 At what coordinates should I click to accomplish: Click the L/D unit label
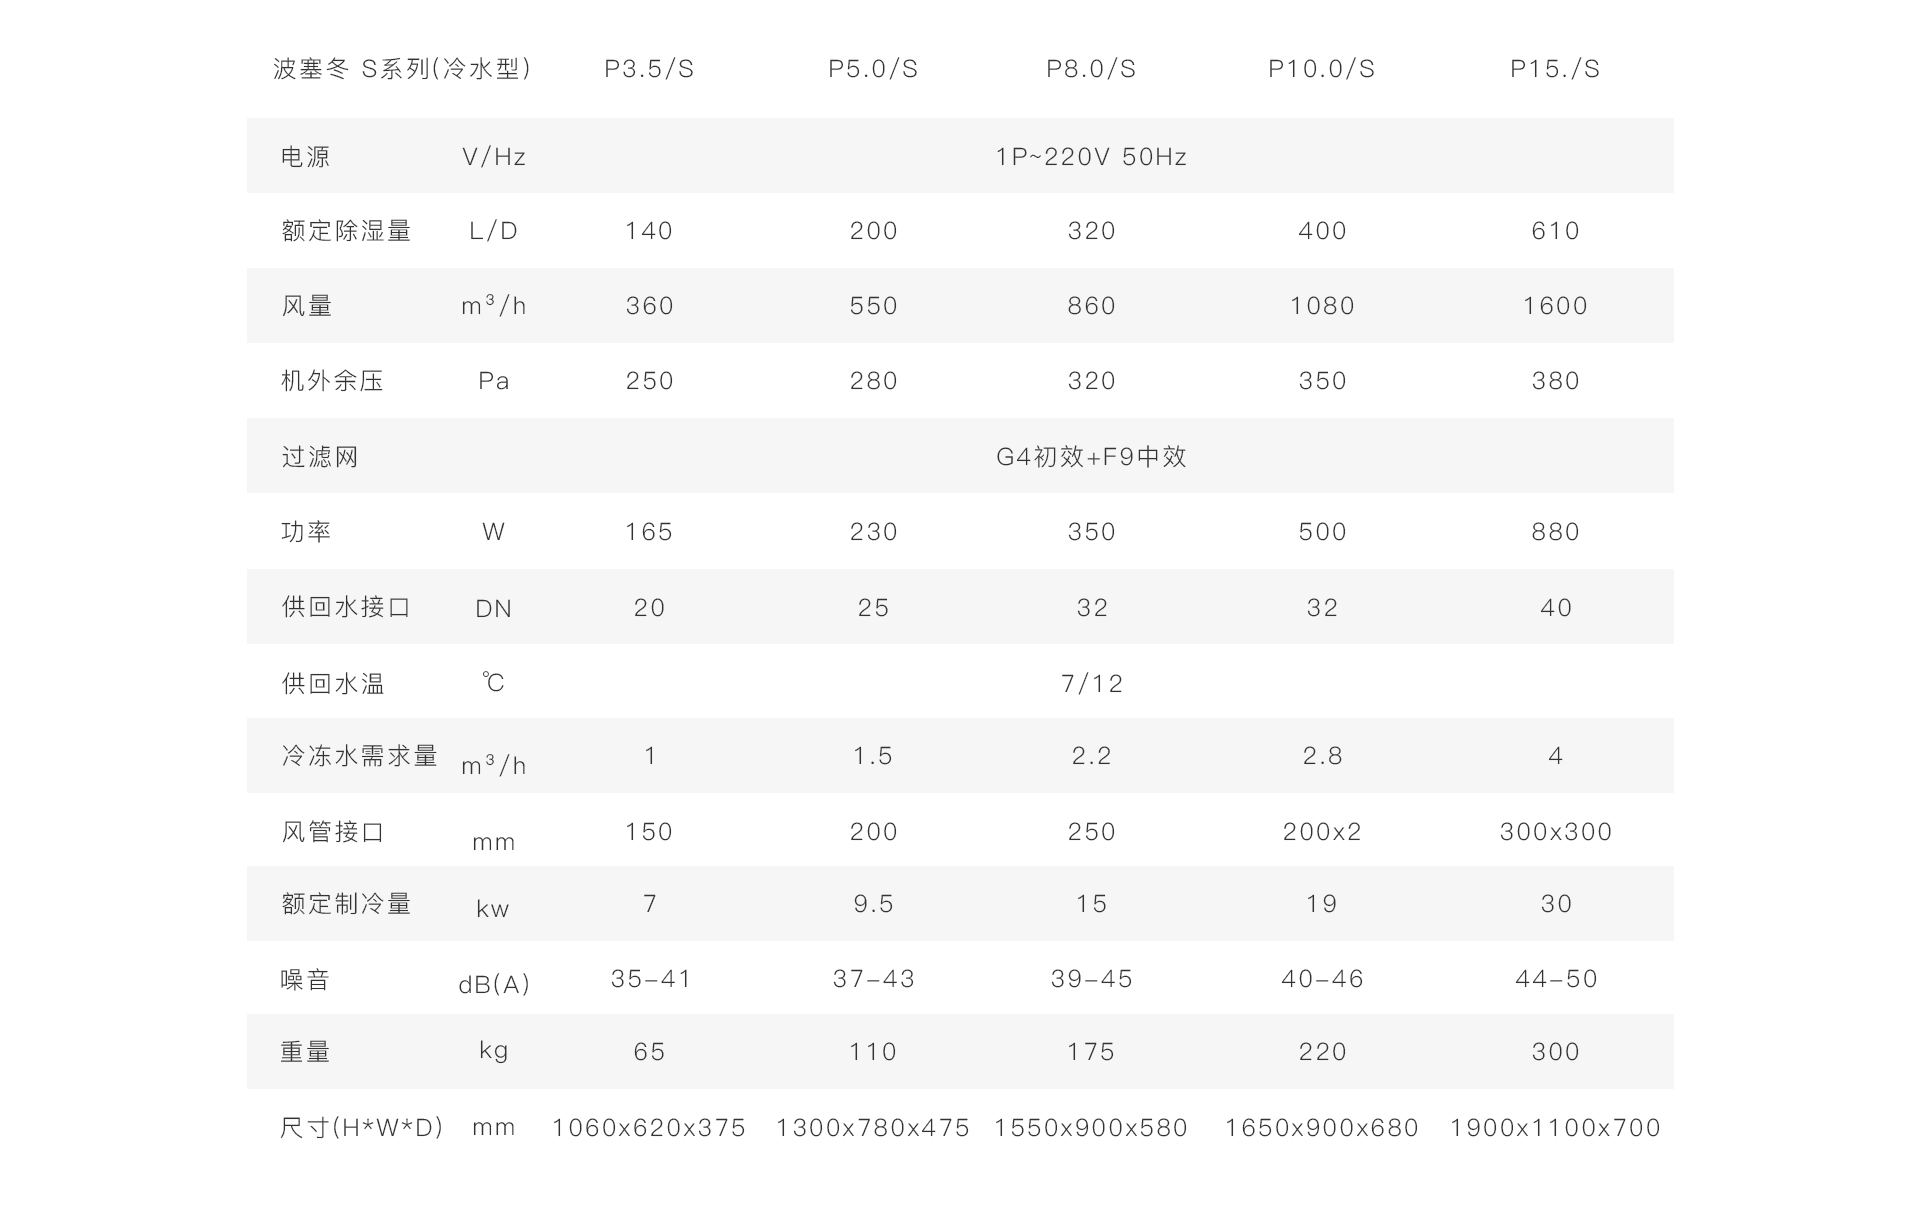[494, 231]
